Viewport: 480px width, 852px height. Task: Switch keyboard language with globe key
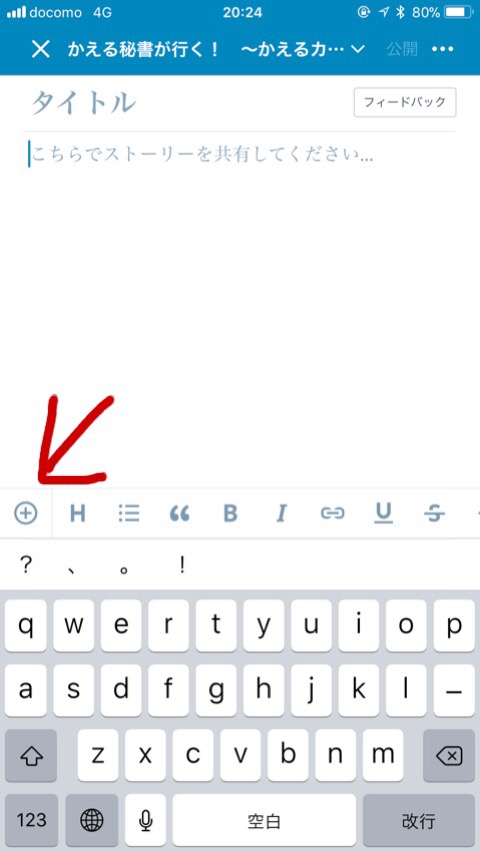click(91, 820)
